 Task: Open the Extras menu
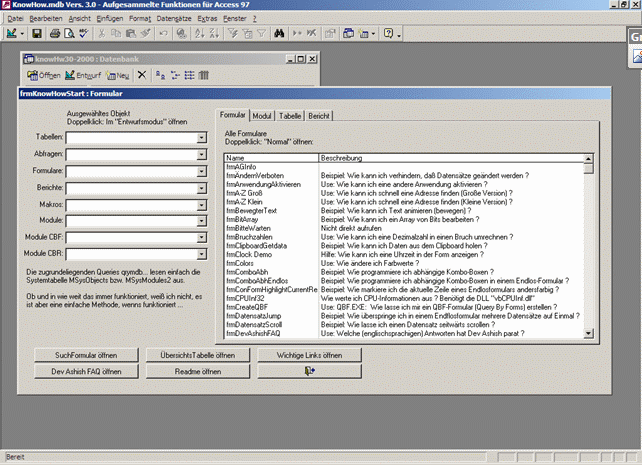(x=207, y=18)
